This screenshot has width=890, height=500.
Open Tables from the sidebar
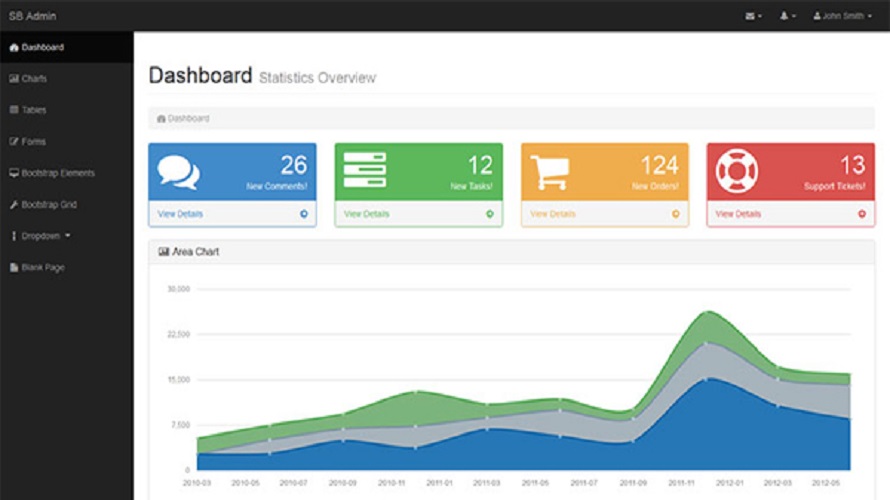pos(66,110)
